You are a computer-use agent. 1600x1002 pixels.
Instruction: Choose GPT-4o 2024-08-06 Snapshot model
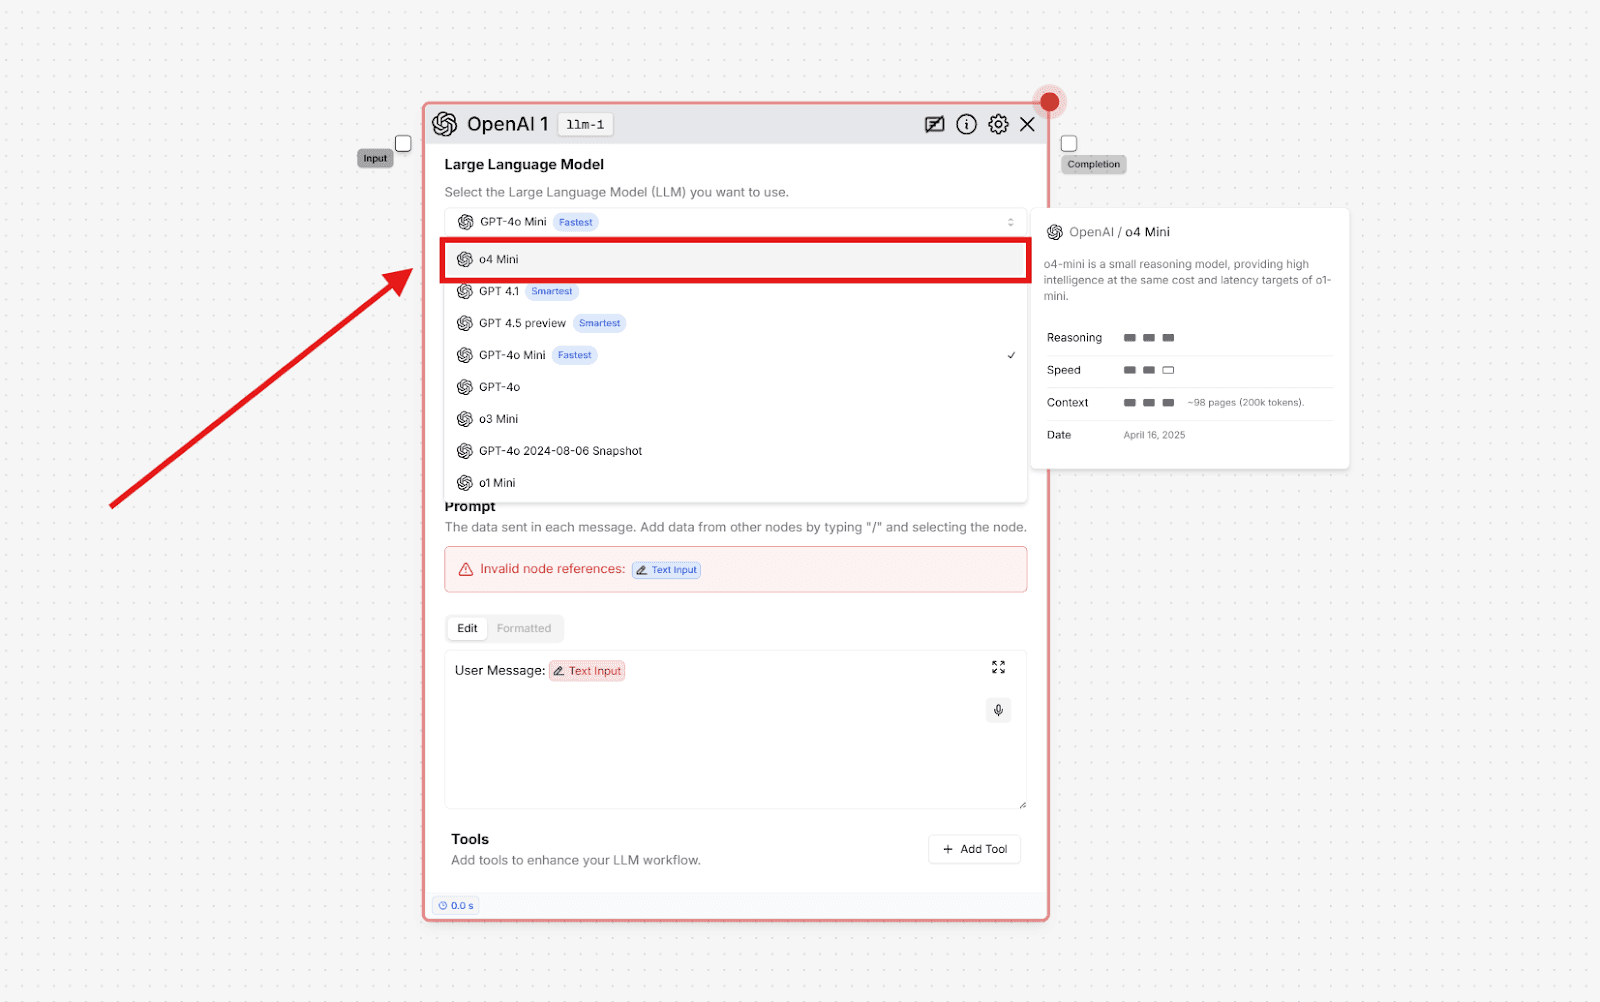click(735, 451)
